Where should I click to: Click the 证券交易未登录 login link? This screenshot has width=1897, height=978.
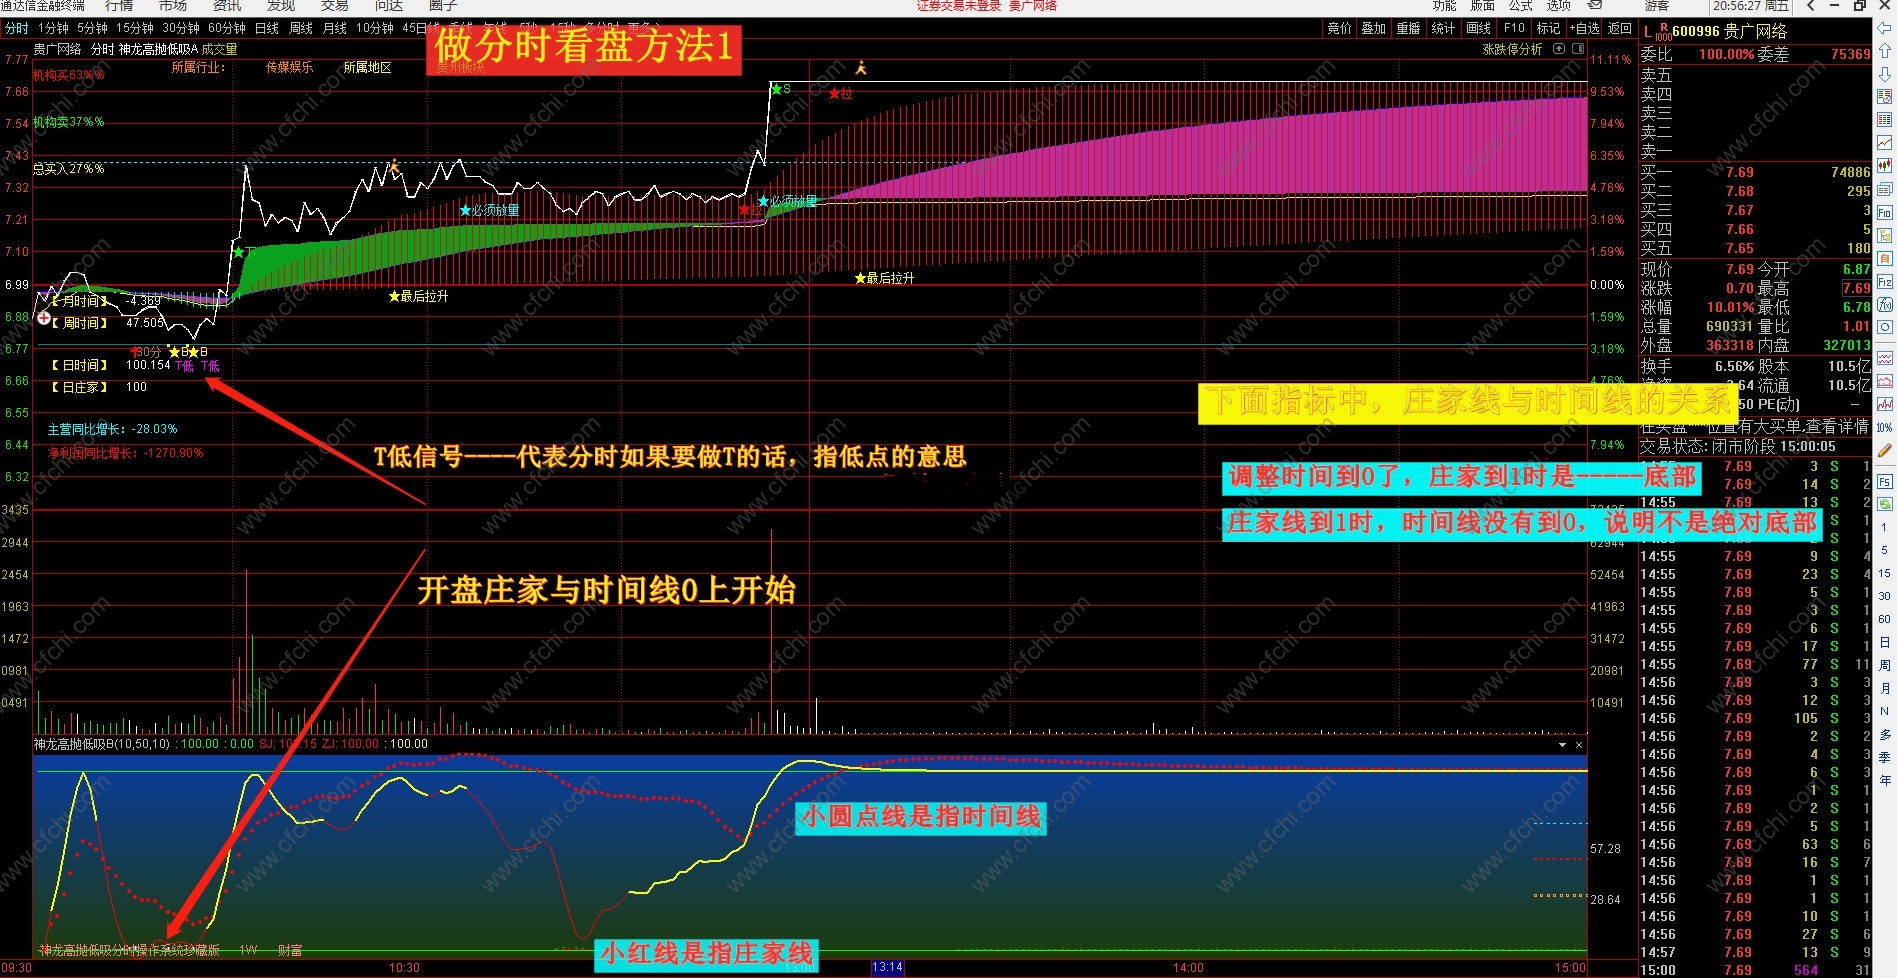tap(958, 6)
